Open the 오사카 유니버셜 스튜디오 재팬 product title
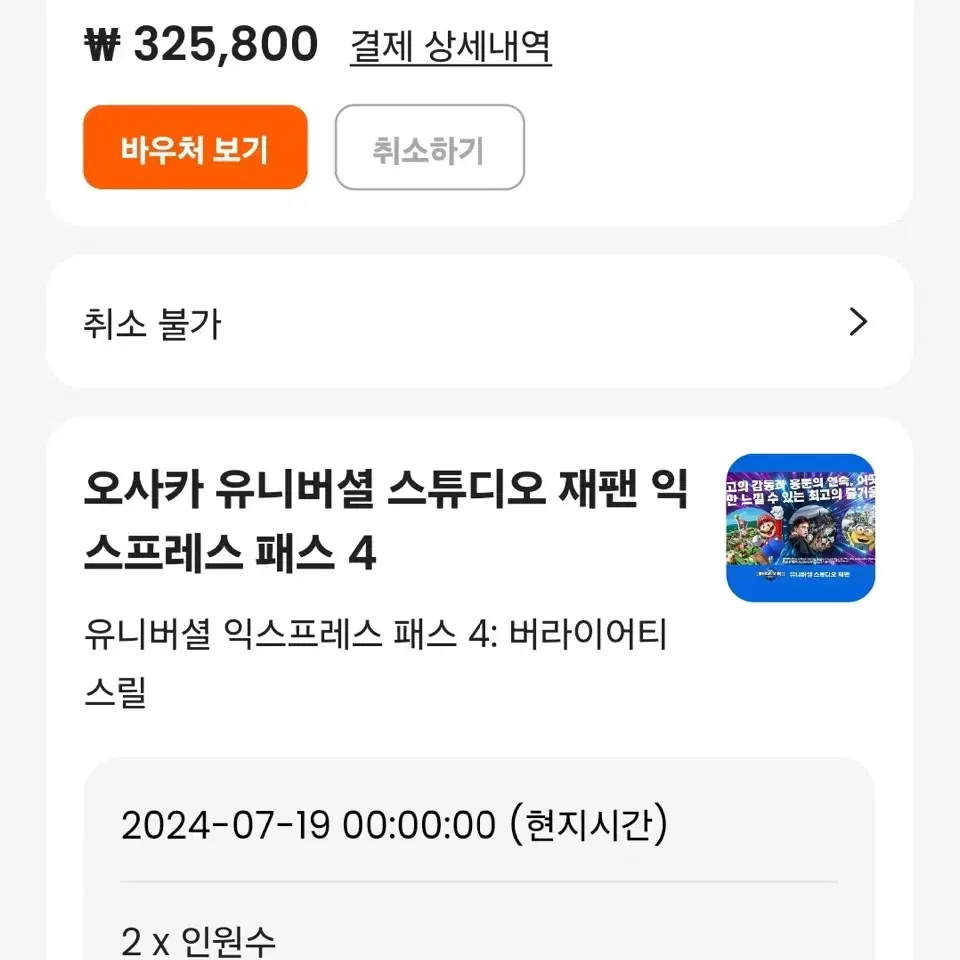The height and width of the screenshot is (960, 960). click(x=386, y=520)
